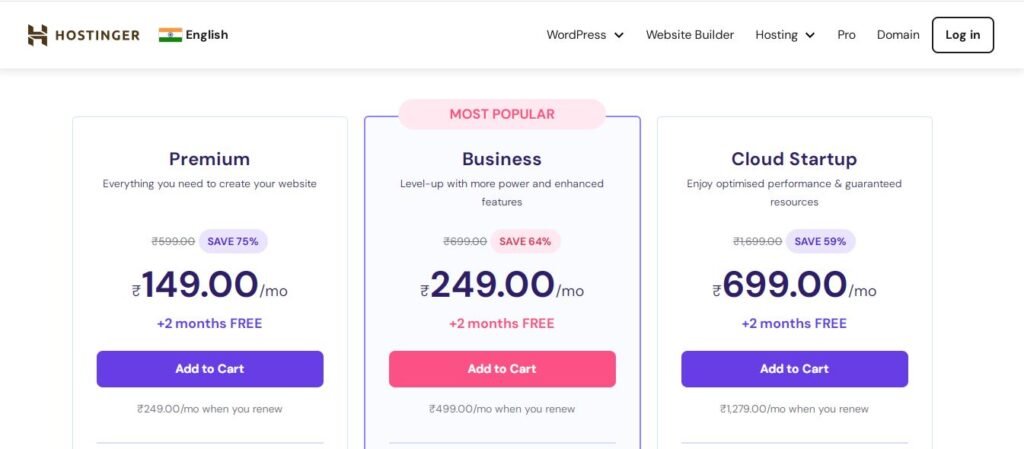Open the Domain navigation link
The height and width of the screenshot is (449, 1024).
click(x=898, y=35)
